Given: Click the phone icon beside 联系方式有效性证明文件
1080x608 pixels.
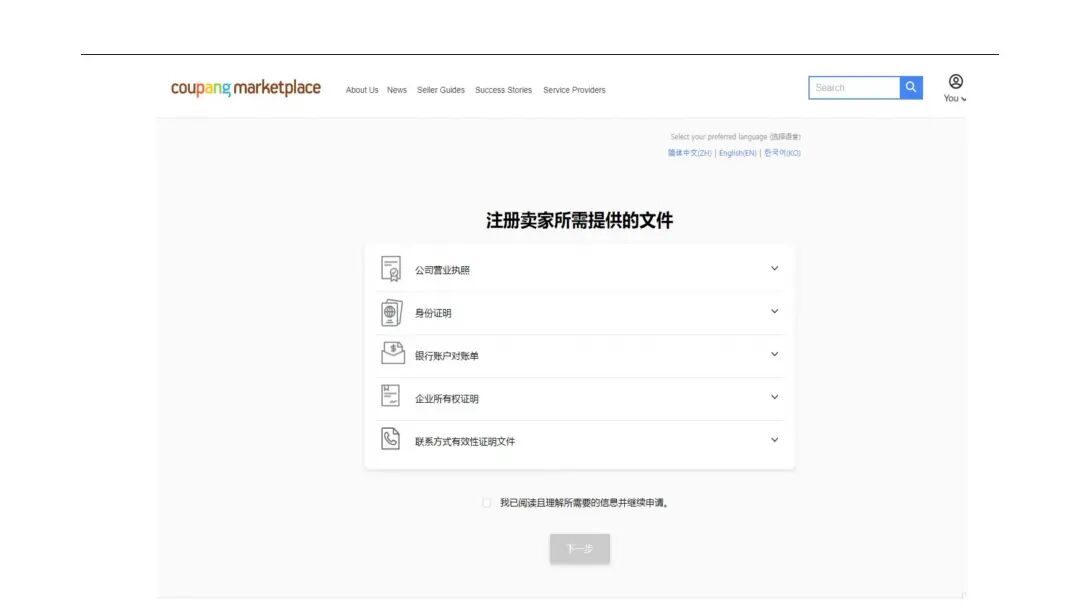Looking at the screenshot, I should point(390,439).
